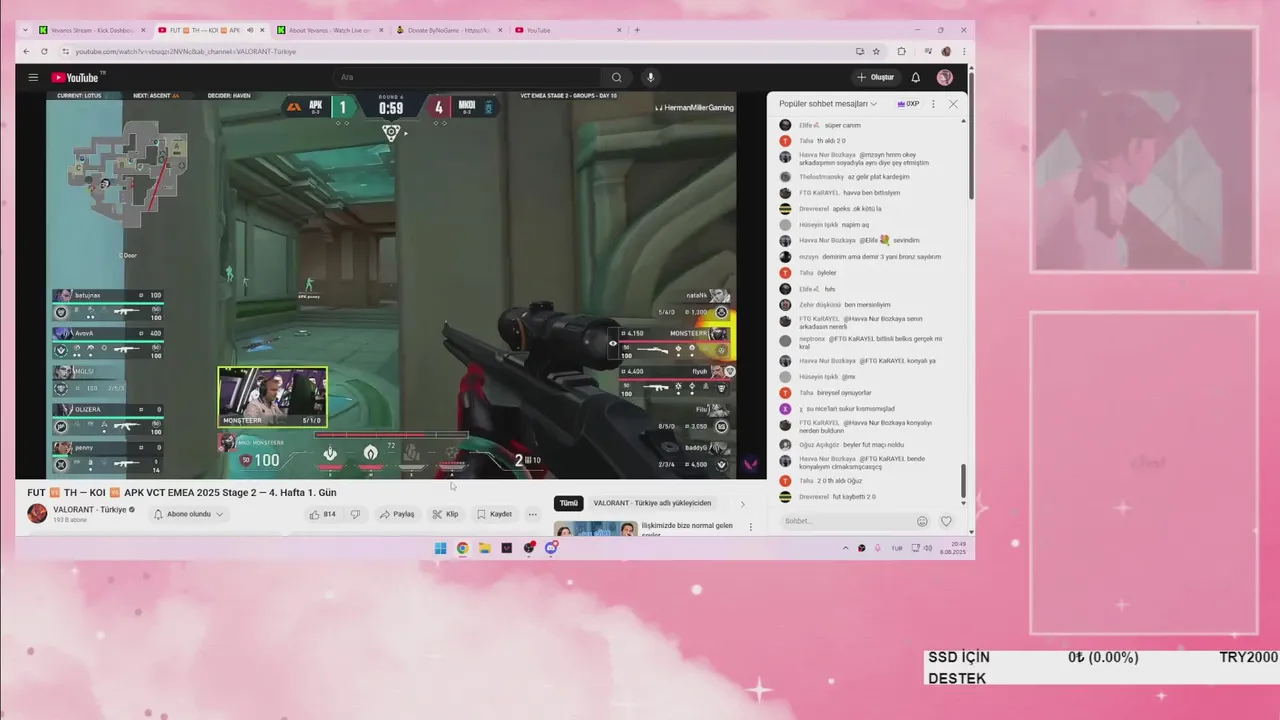Screen dimensions: 1280x720
Task: Click the 0XP crown badge in chat
Action: point(908,104)
